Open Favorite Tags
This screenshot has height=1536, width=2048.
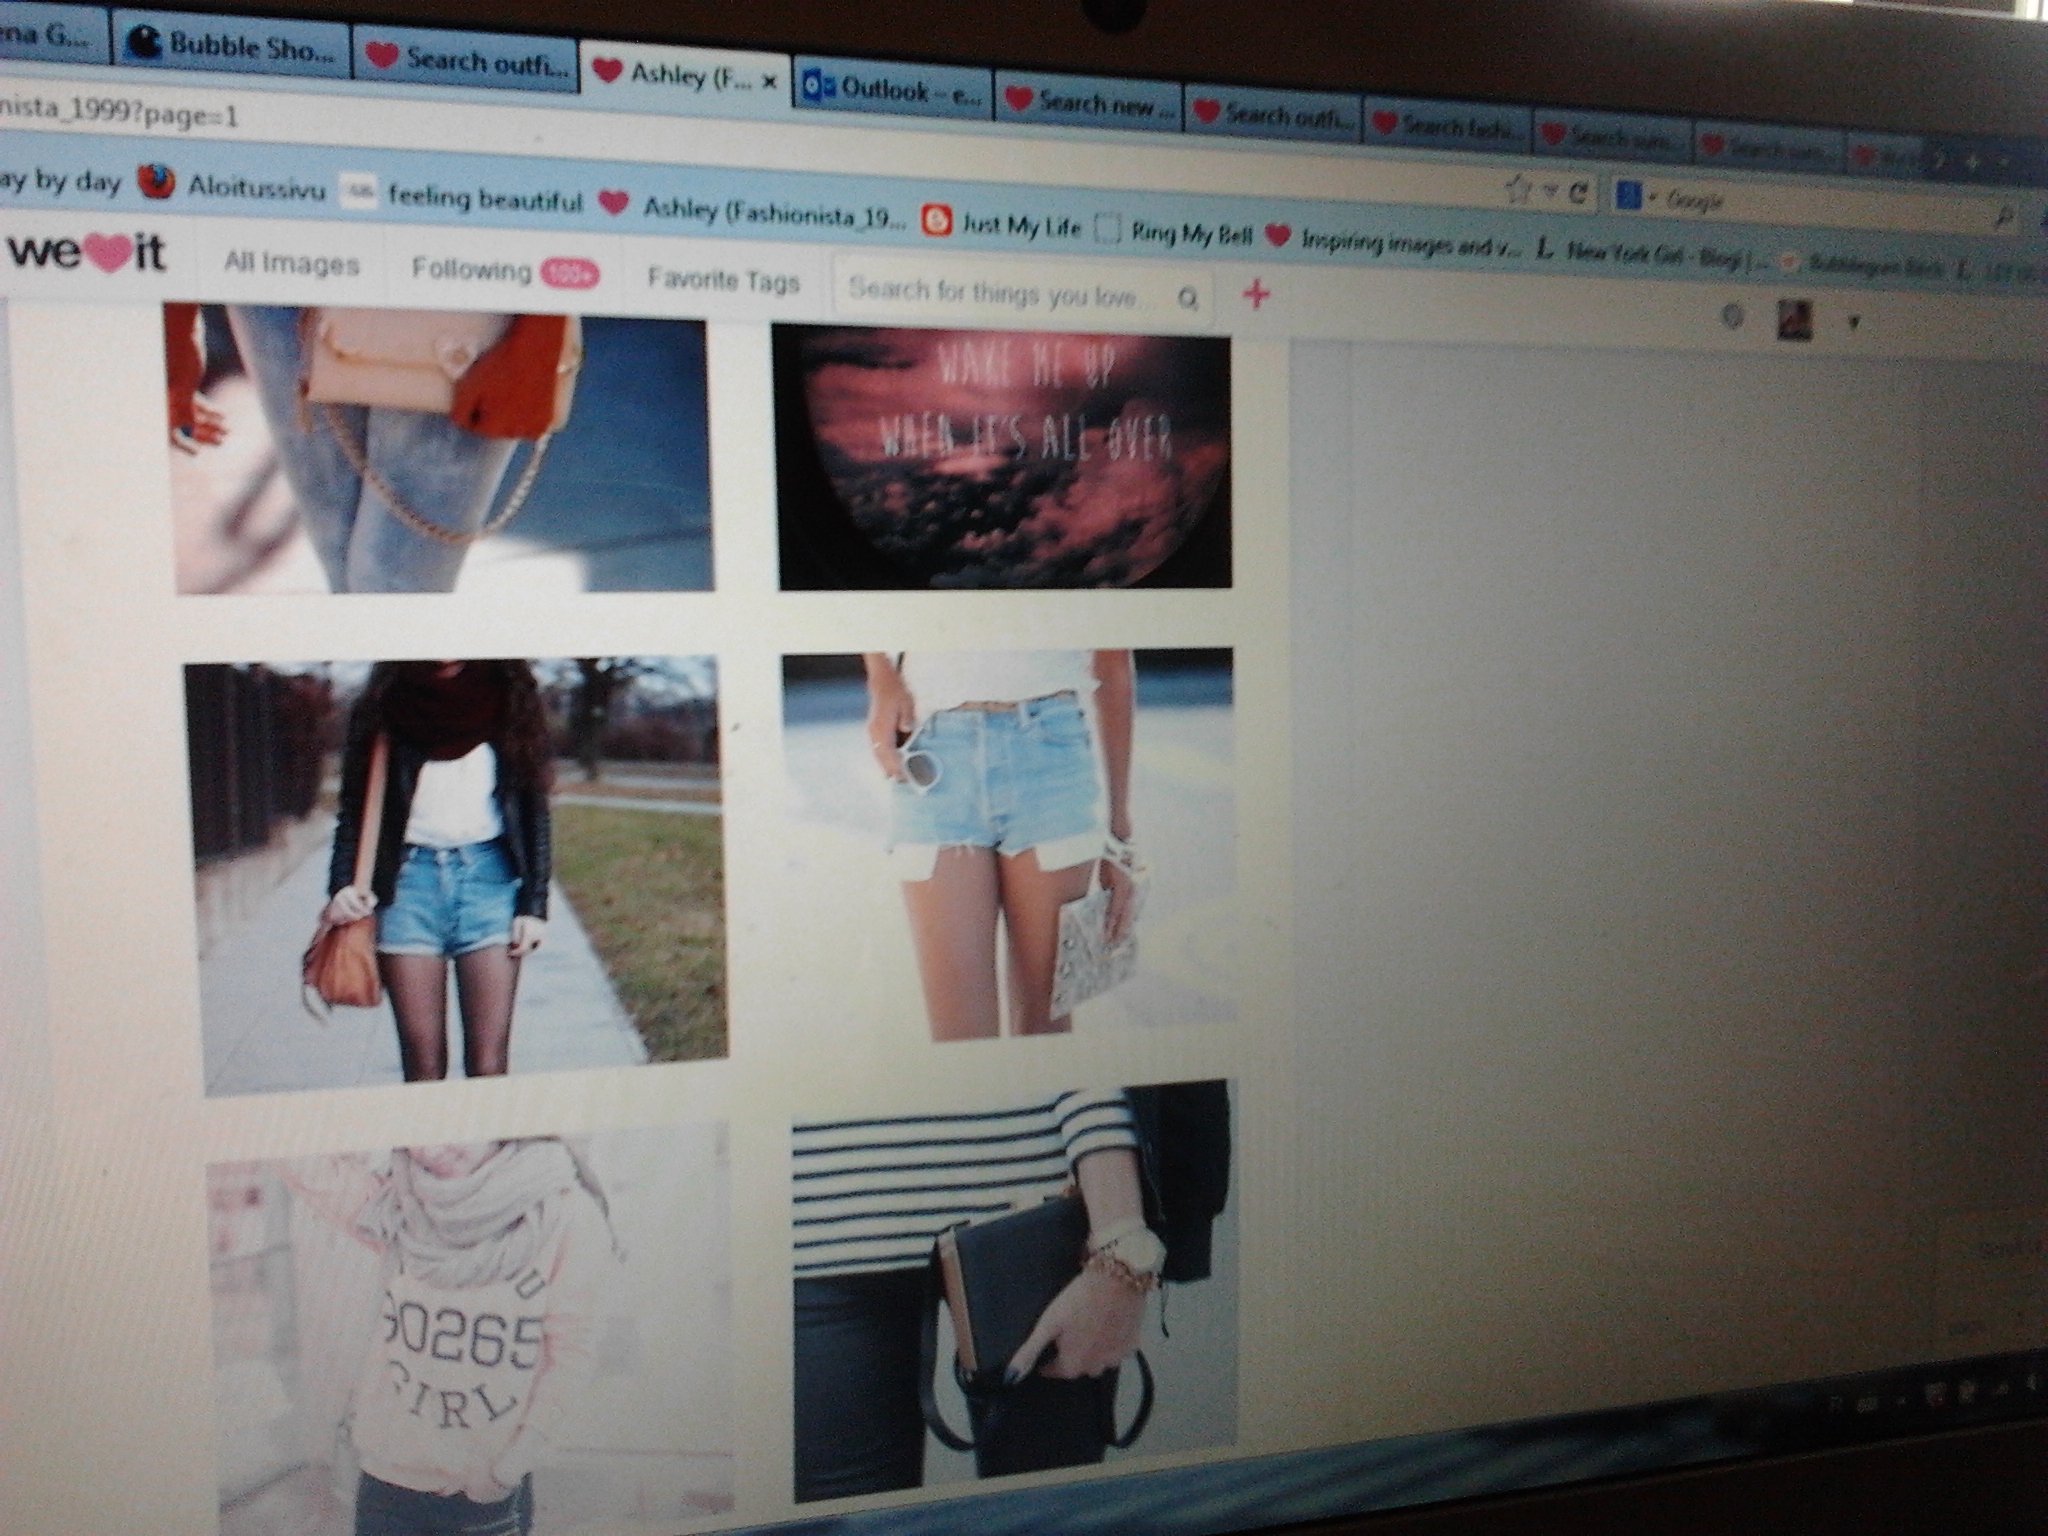[x=724, y=281]
